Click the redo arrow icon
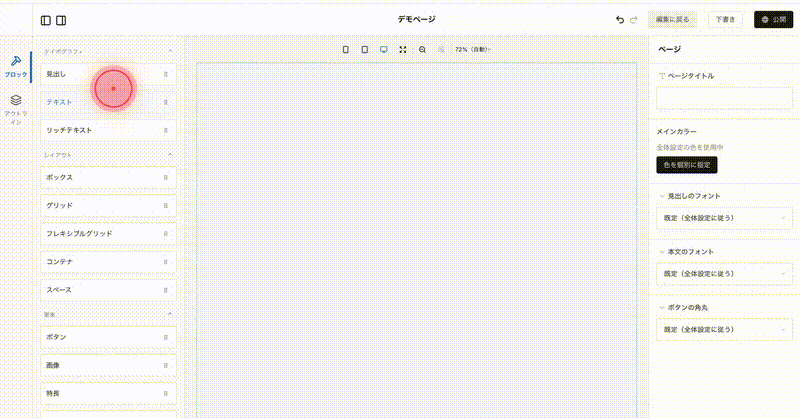 [x=634, y=20]
